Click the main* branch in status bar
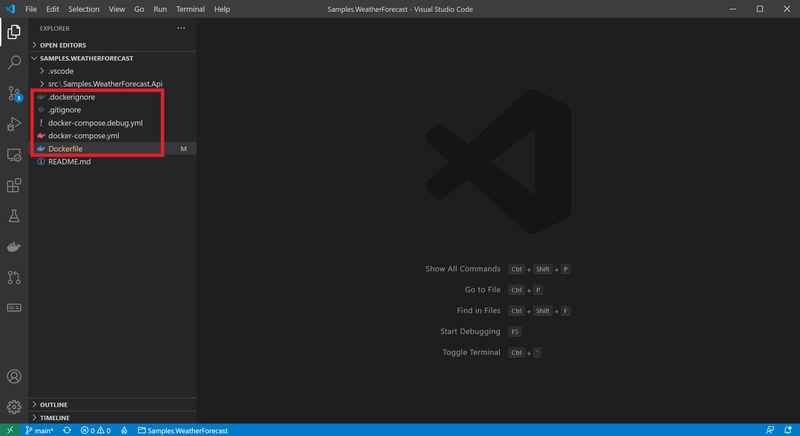 click(39, 430)
